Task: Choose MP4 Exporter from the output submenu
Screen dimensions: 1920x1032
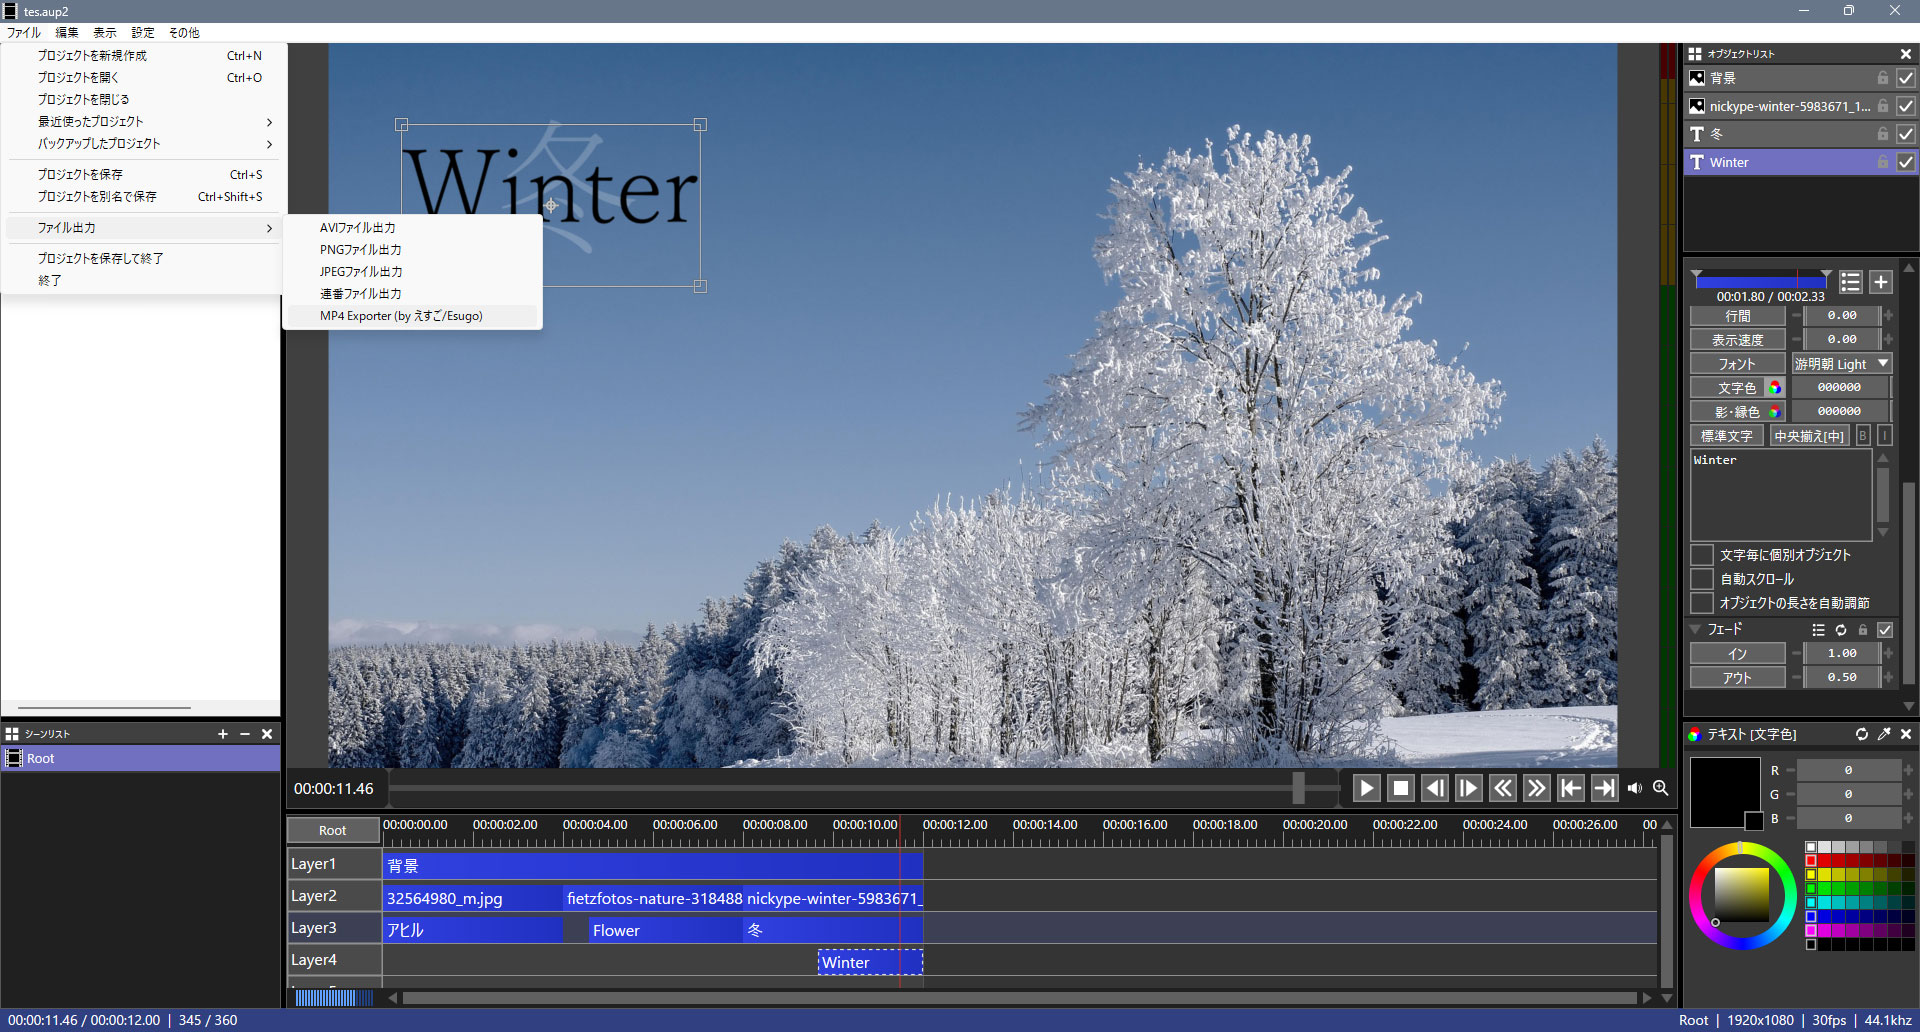Action: (x=401, y=316)
